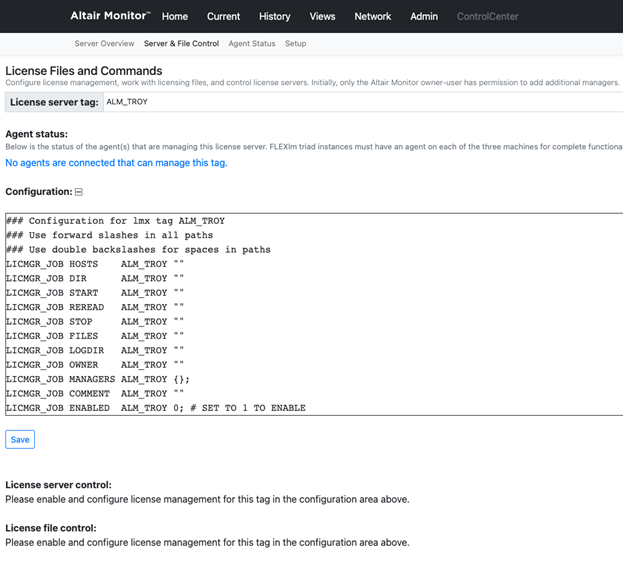Click the no agents connected message

coord(116,163)
